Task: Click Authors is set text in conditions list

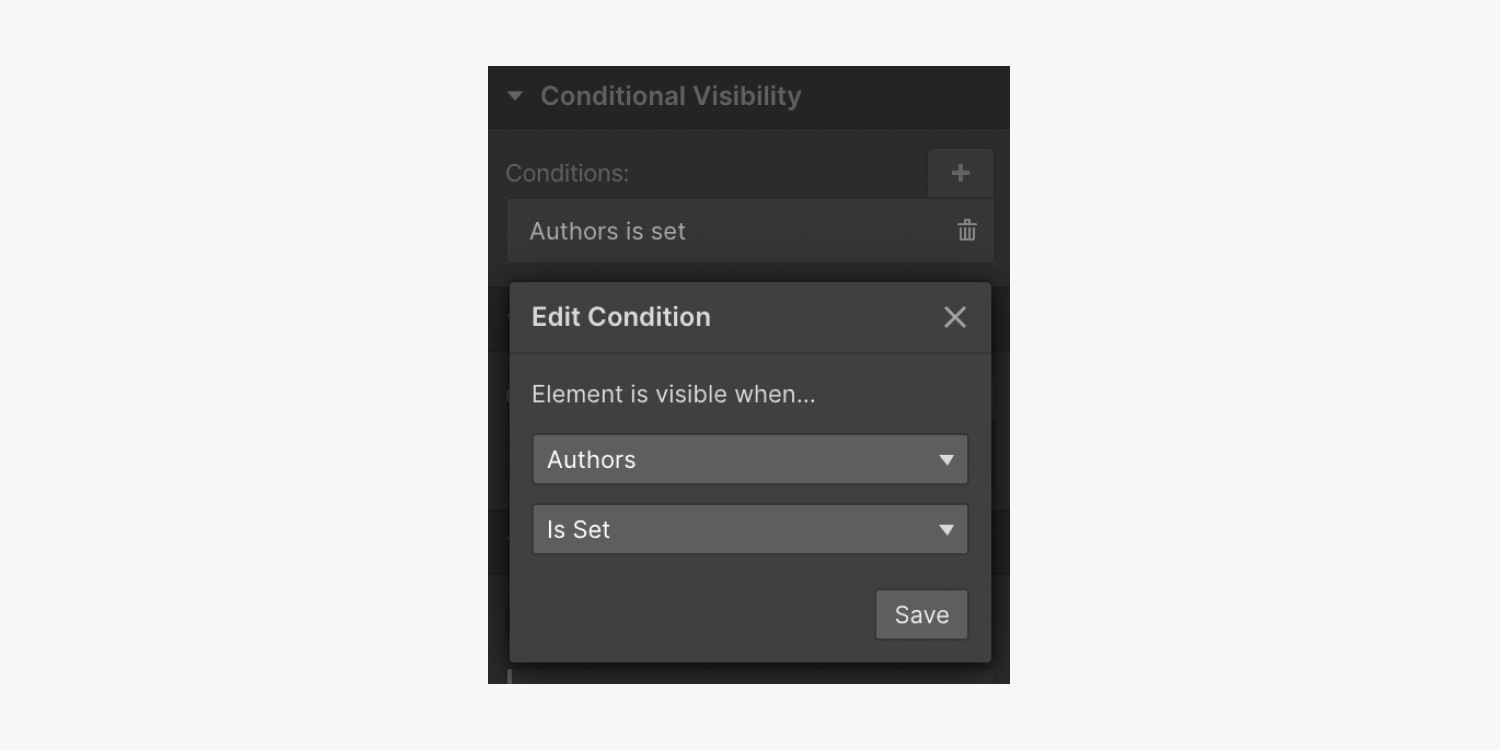Action: coord(607,231)
